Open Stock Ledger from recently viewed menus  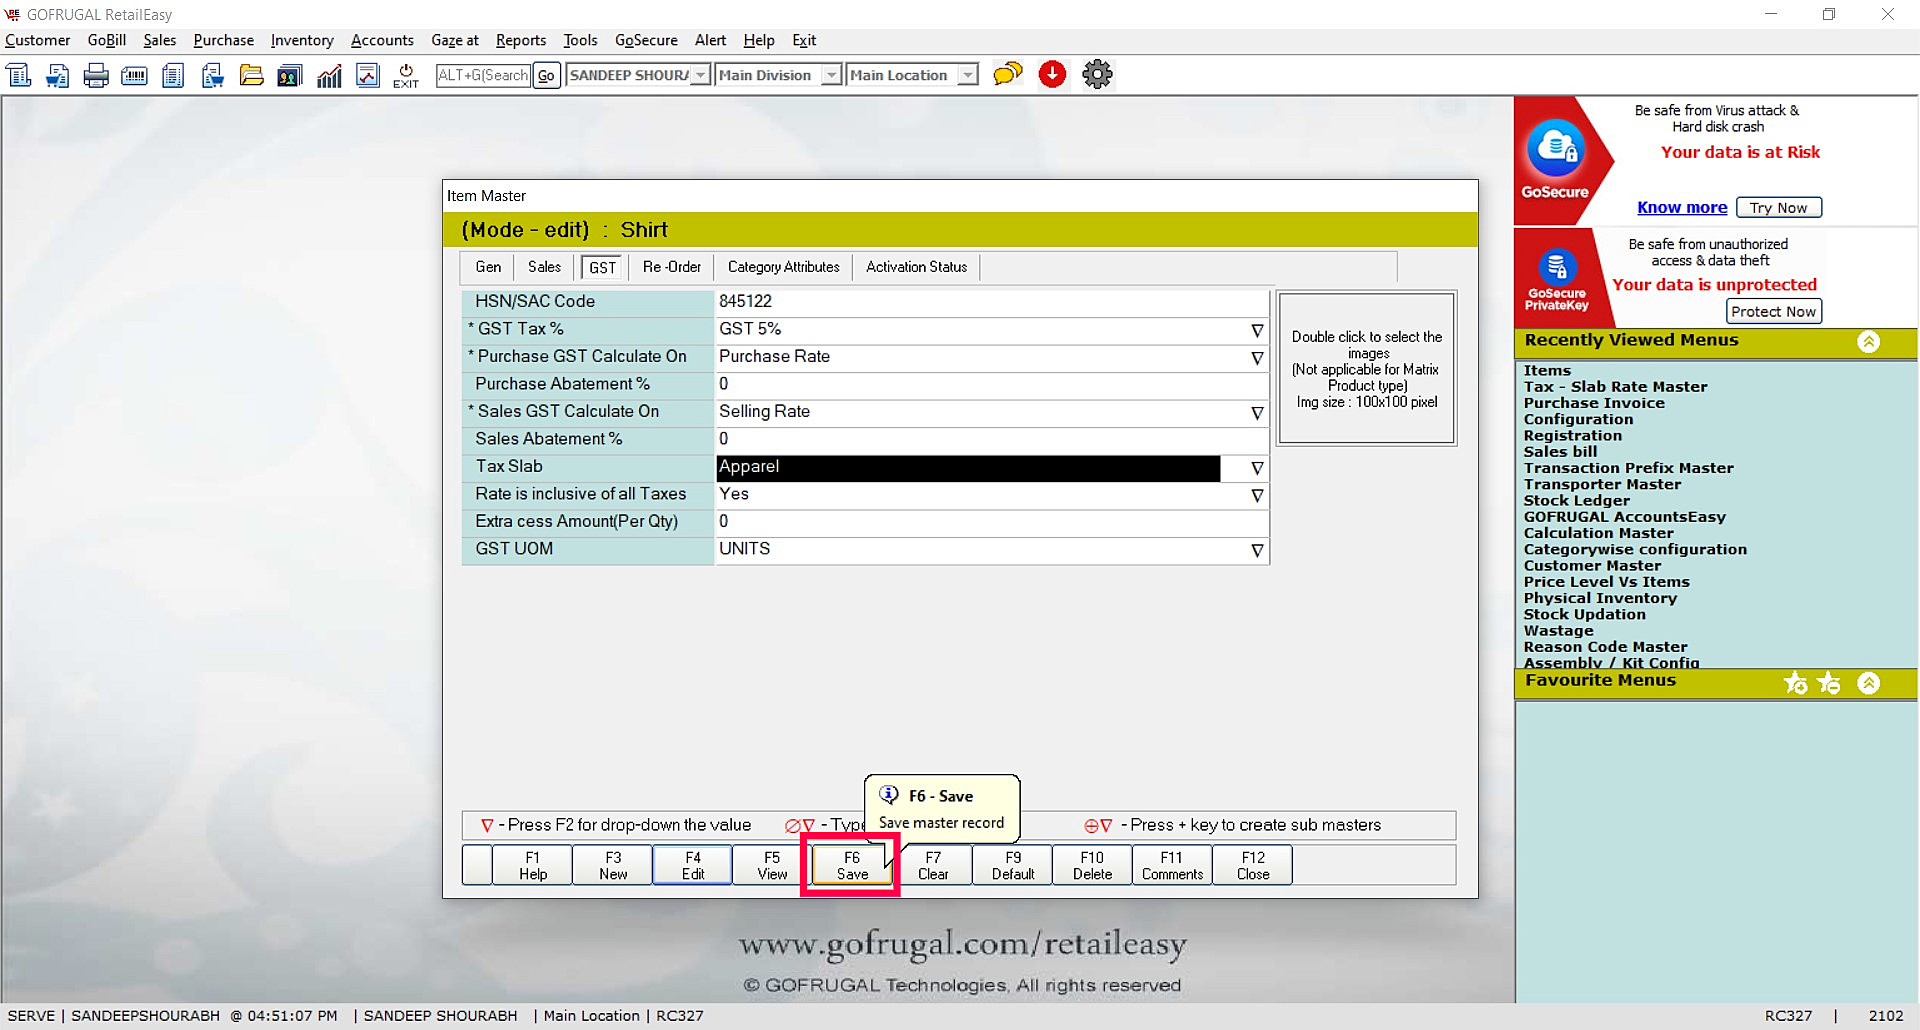[1576, 500]
